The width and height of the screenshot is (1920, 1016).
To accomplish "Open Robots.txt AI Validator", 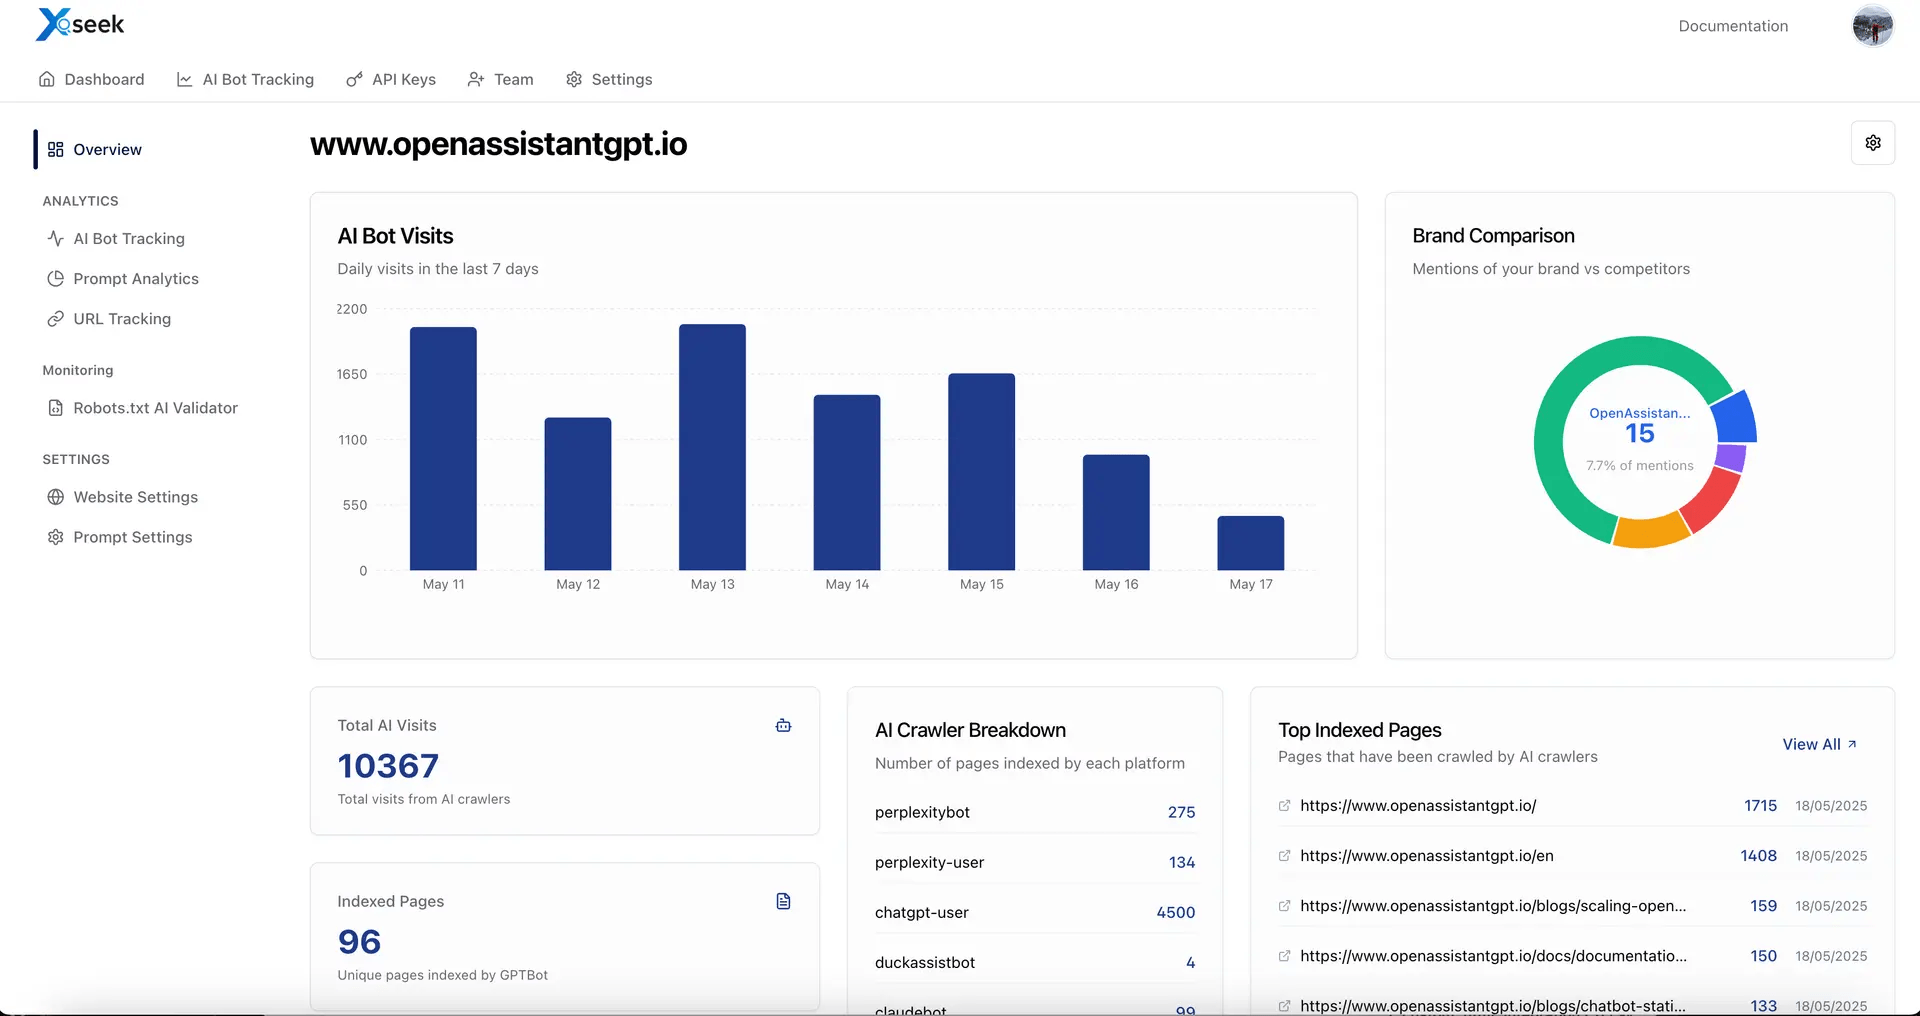I will click(154, 408).
